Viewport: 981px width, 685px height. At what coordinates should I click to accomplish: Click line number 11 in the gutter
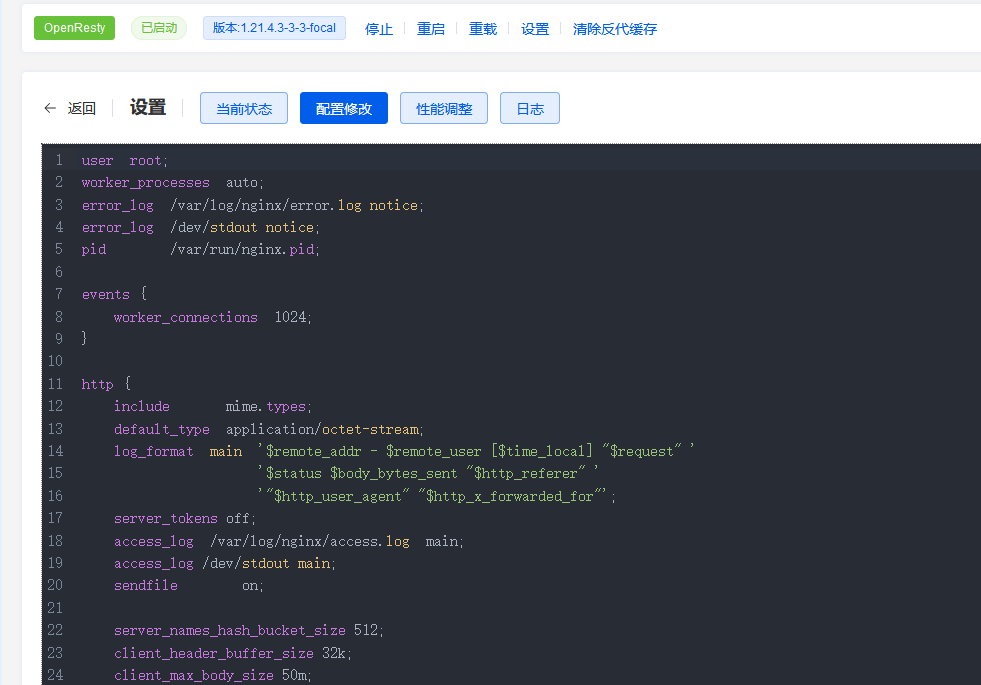tap(55, 383)
